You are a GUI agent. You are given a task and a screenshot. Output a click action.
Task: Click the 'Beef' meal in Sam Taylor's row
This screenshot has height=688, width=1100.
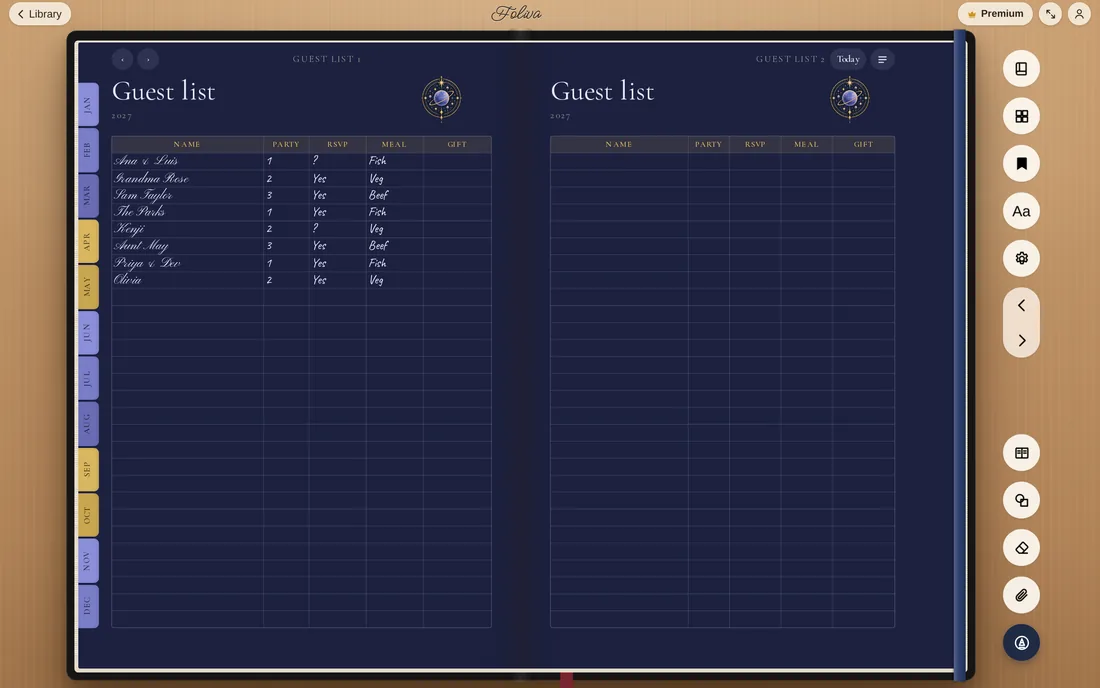tap(378, 195)
